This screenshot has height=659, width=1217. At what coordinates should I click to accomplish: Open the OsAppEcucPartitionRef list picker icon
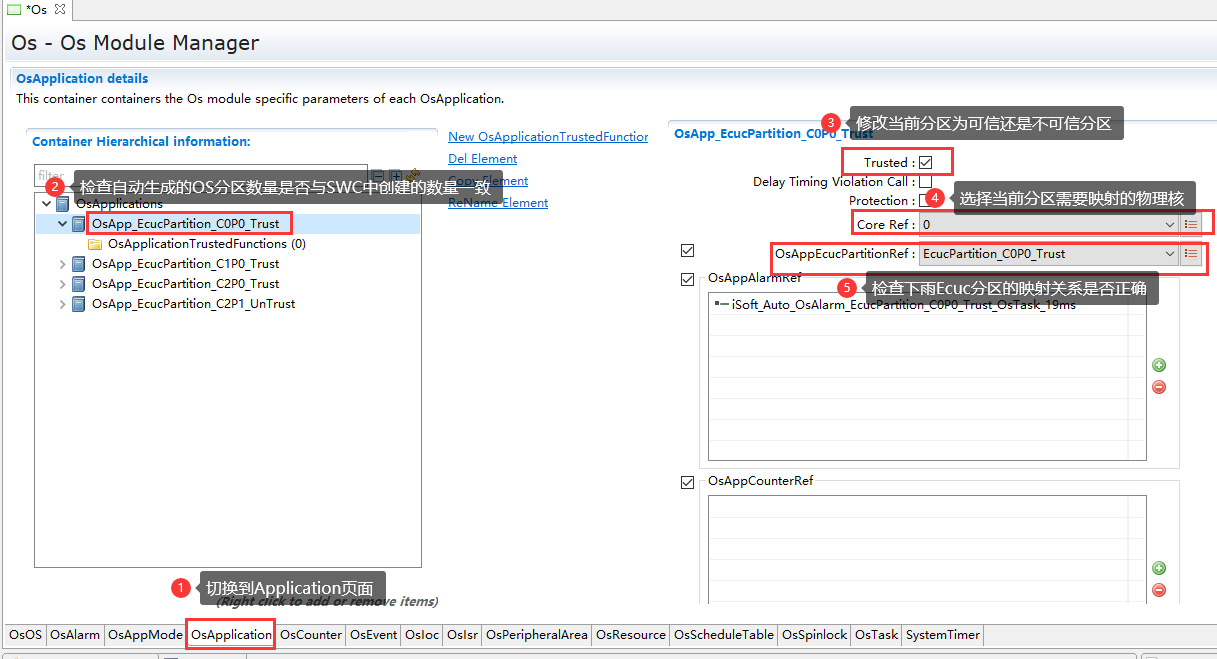click(1190, 254)
